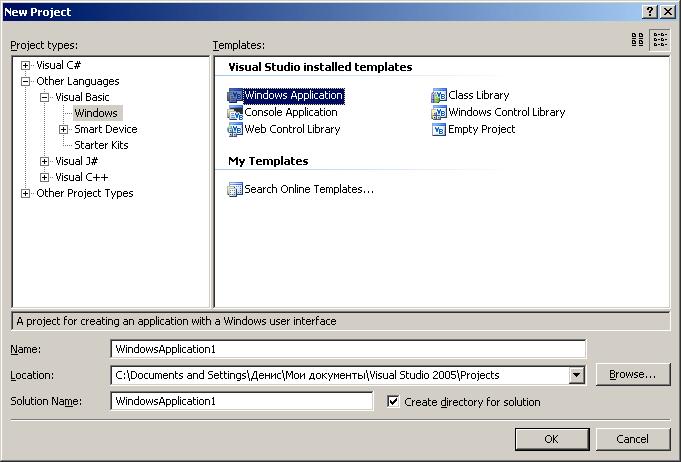681x462 pixels.
Task: Expand the Visual C# node
Action: pos(25,66)
